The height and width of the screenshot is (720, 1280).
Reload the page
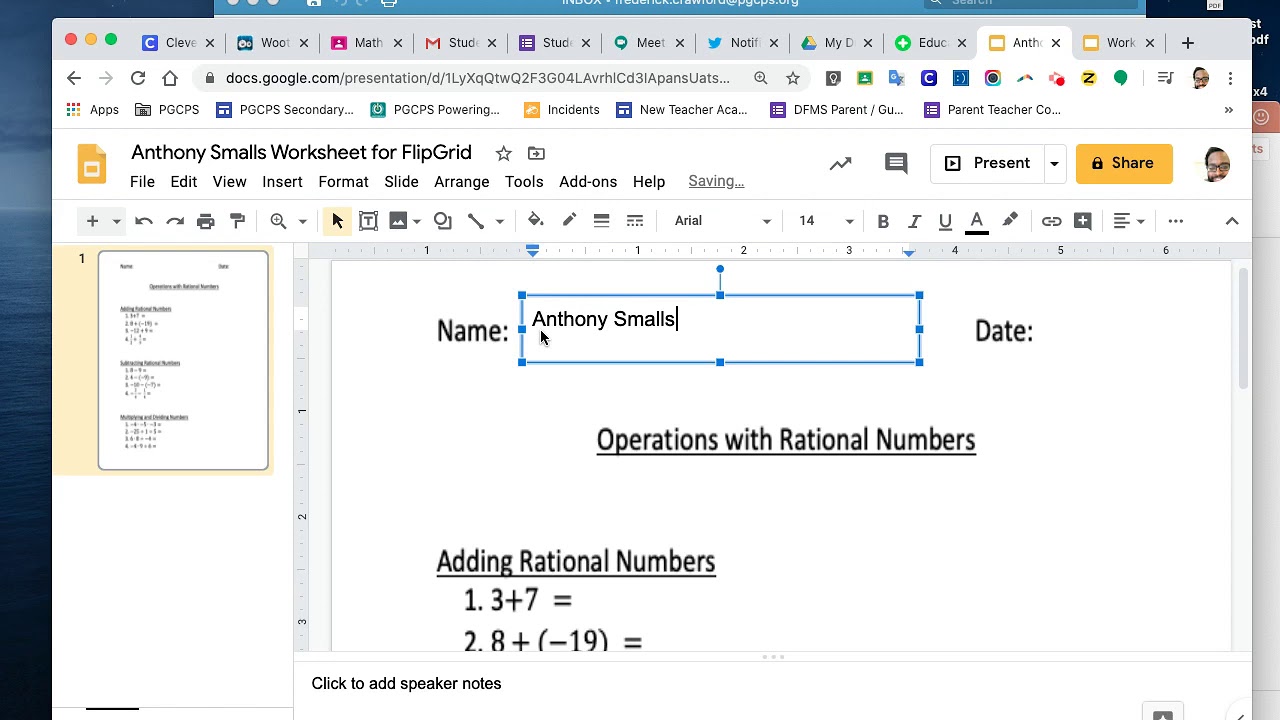coord(138,78)
